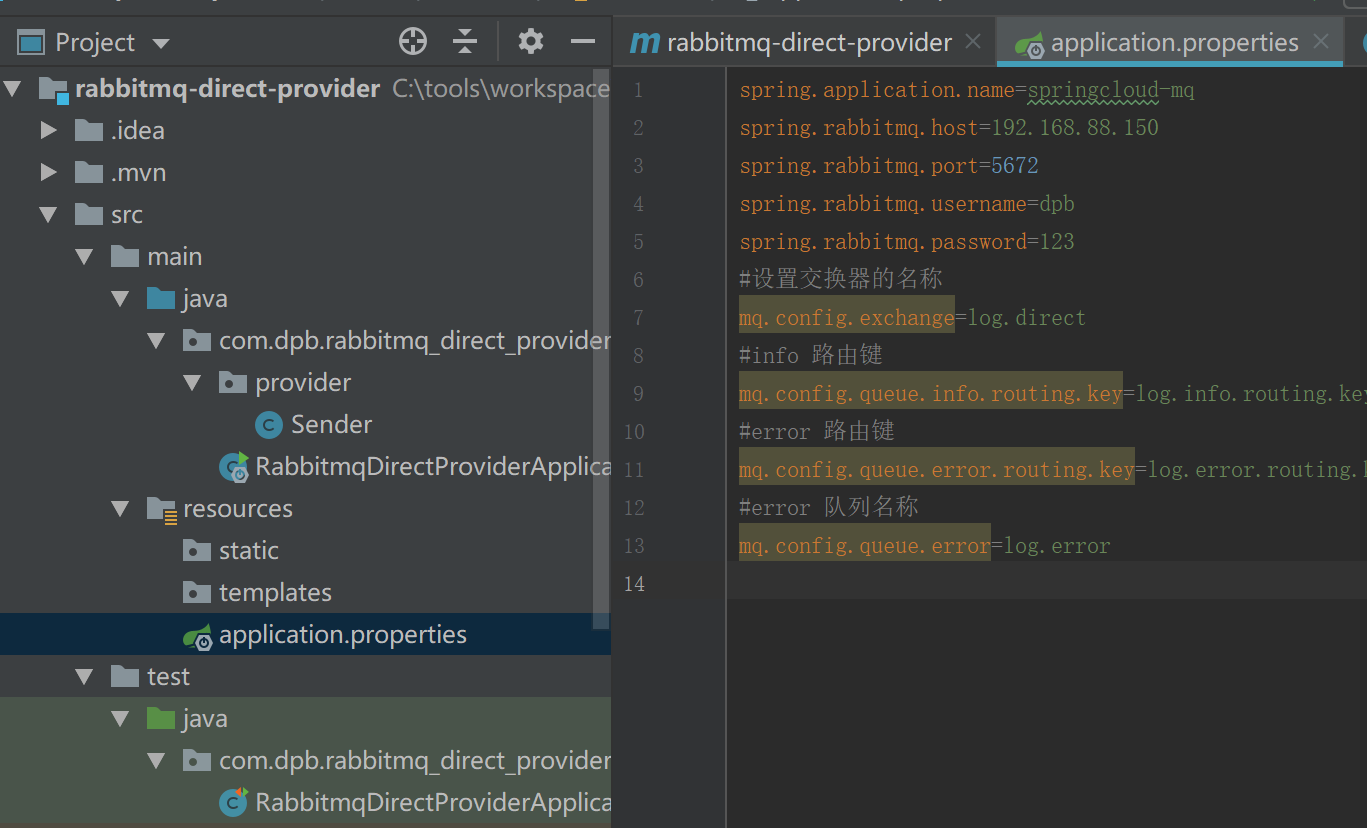Viewport: 1367px width, 828px height.
Task: Click the static folder icon
Action: (x=197, y=550)
